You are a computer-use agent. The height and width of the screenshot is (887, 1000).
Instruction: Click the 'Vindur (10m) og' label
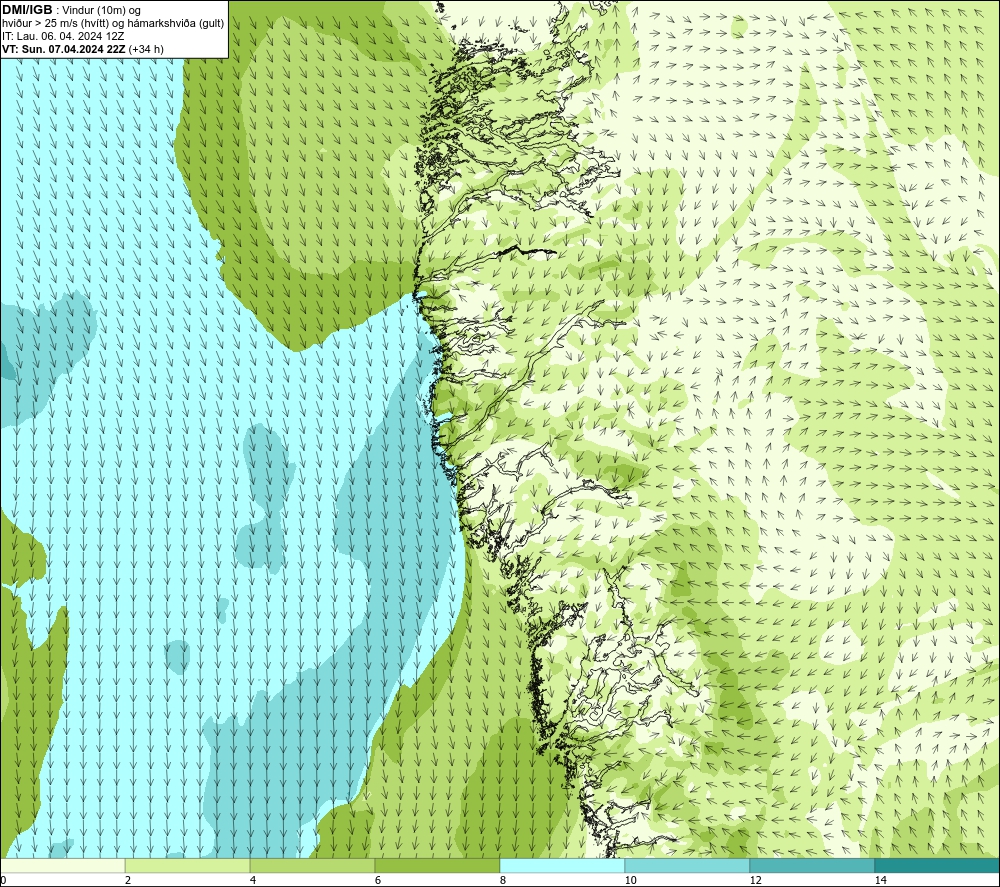(101, 11)
